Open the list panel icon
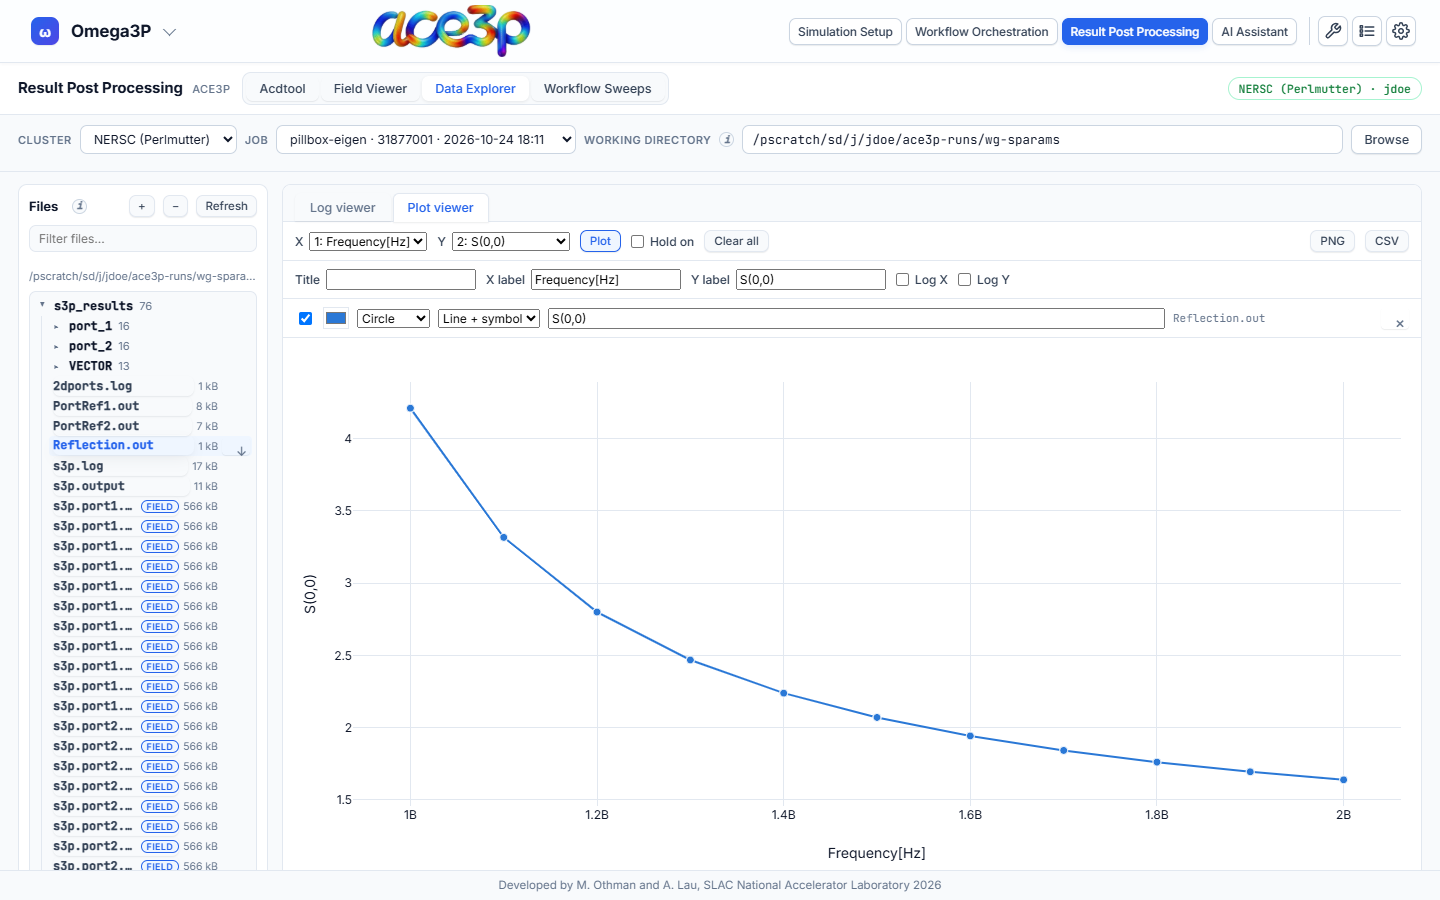 [1367, 32]
